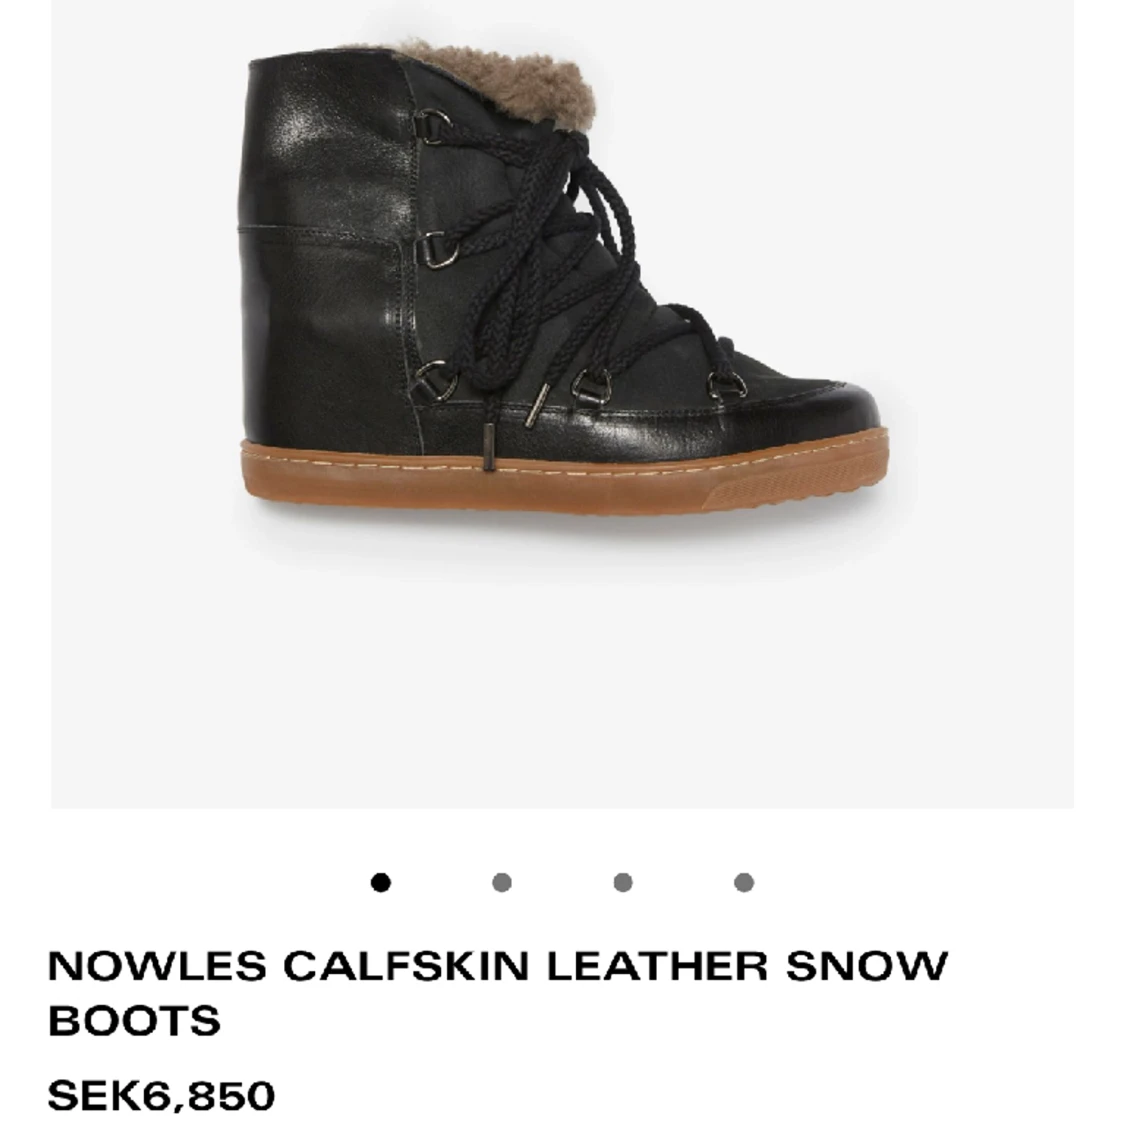Select the first black carousel dot
The image size is (1125, 1123).
click(x=381, y=882)
